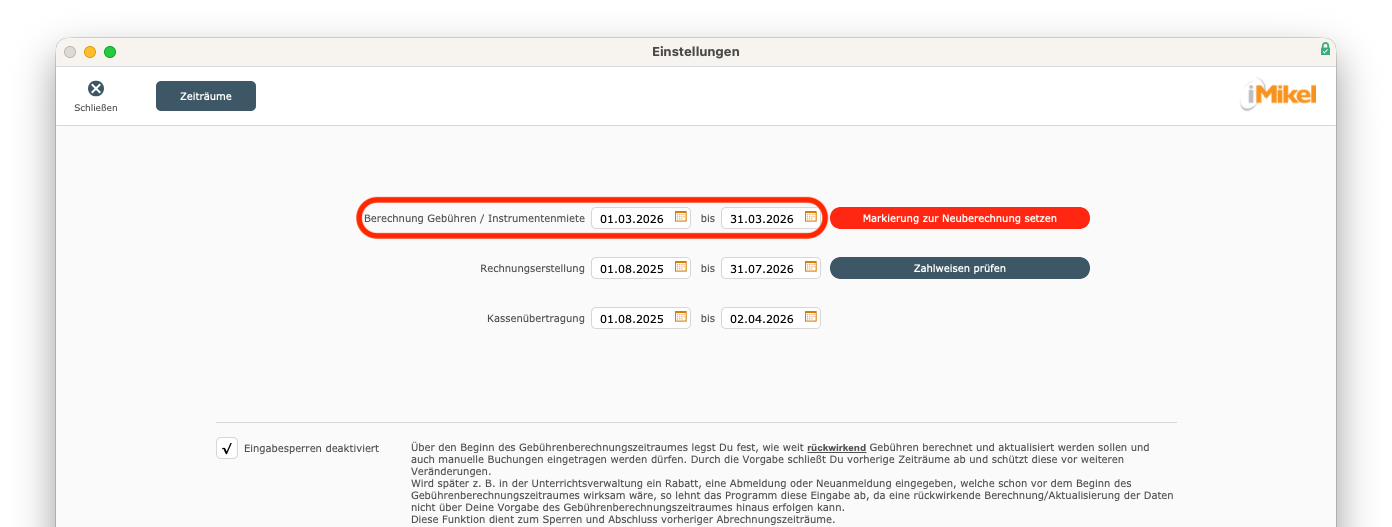Viewport: 1392px width, 527px height.
Task: Click the Schließen label
Action: [96, 108]
